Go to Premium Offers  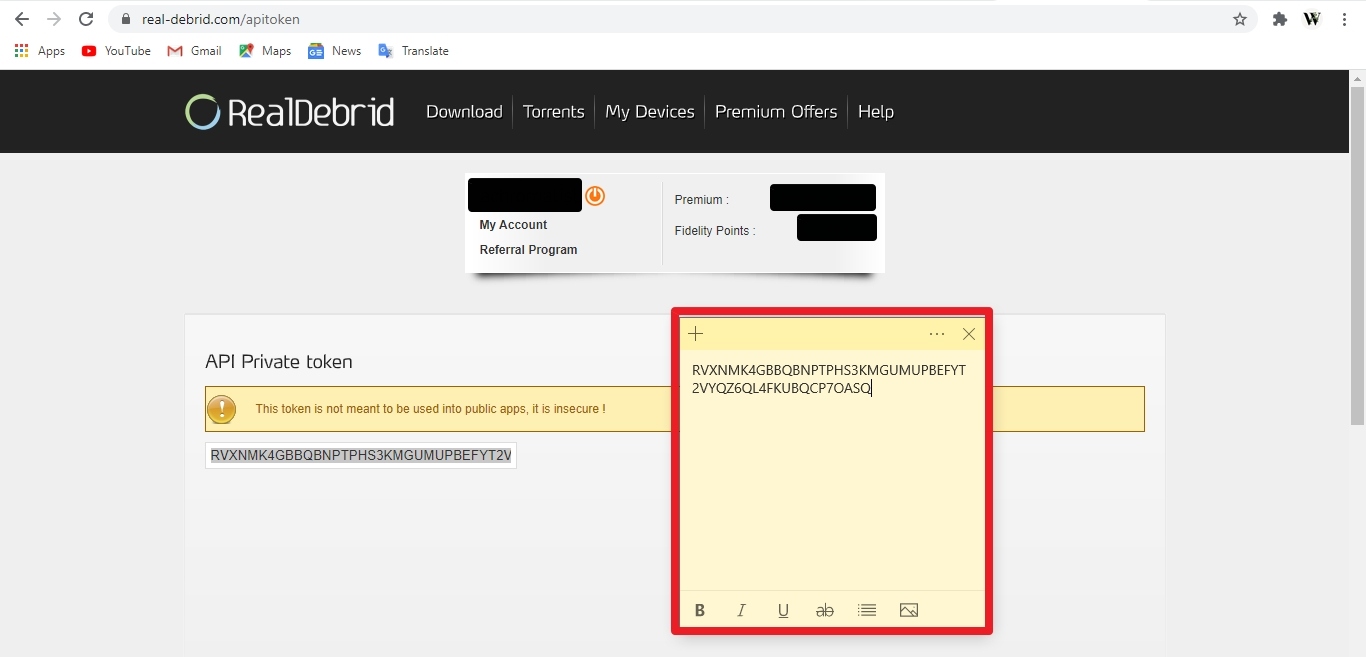click(776, 111)
